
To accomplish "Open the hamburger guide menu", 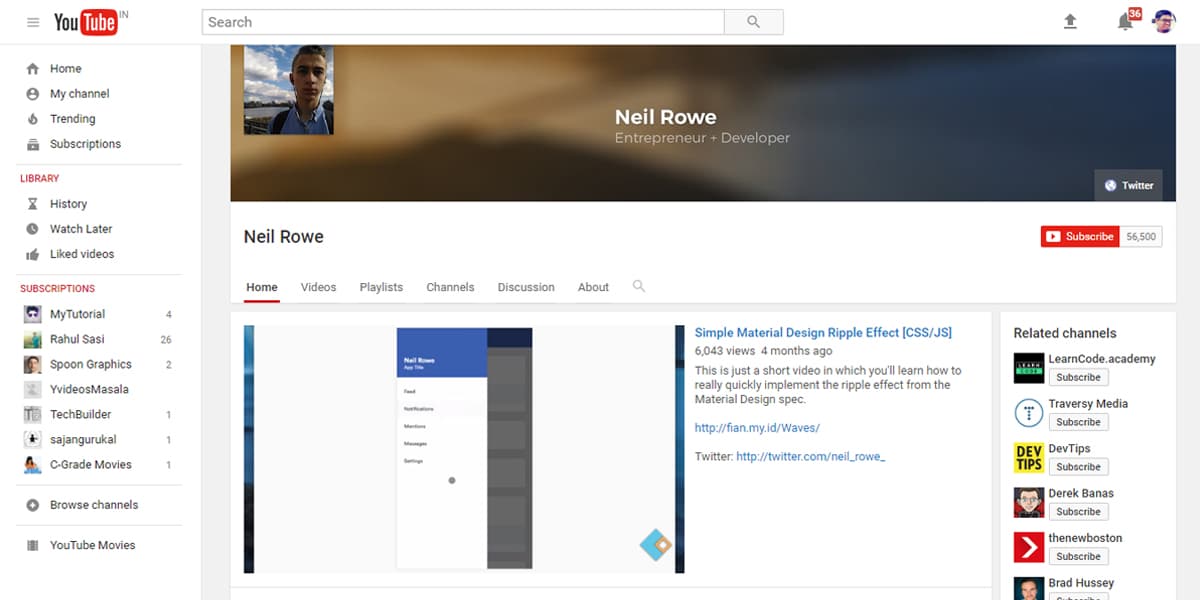I will pyautogui.click(x=33, y=22).
